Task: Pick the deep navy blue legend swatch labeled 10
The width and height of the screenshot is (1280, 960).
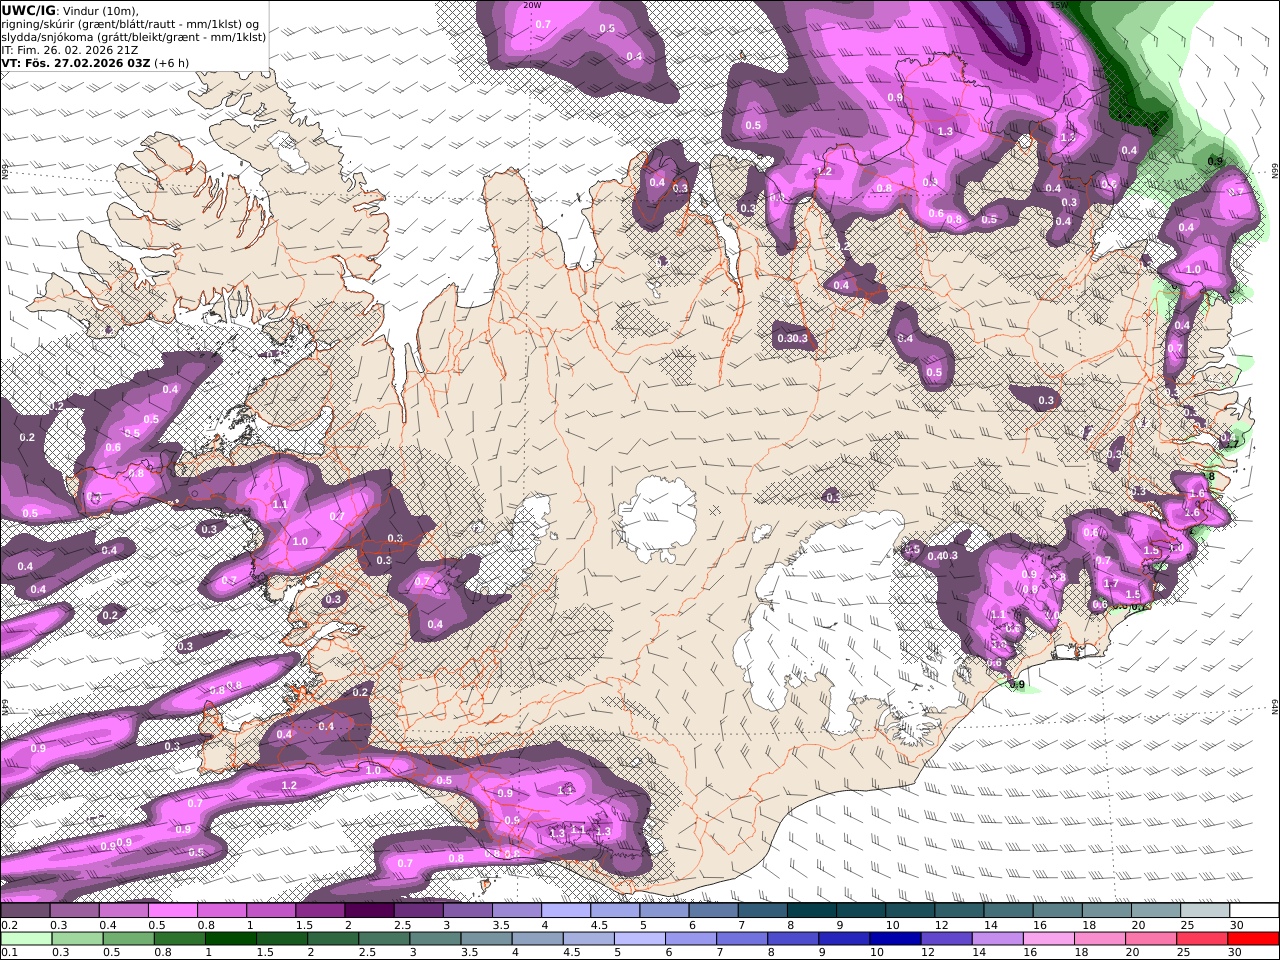Action: pos(894,939)
